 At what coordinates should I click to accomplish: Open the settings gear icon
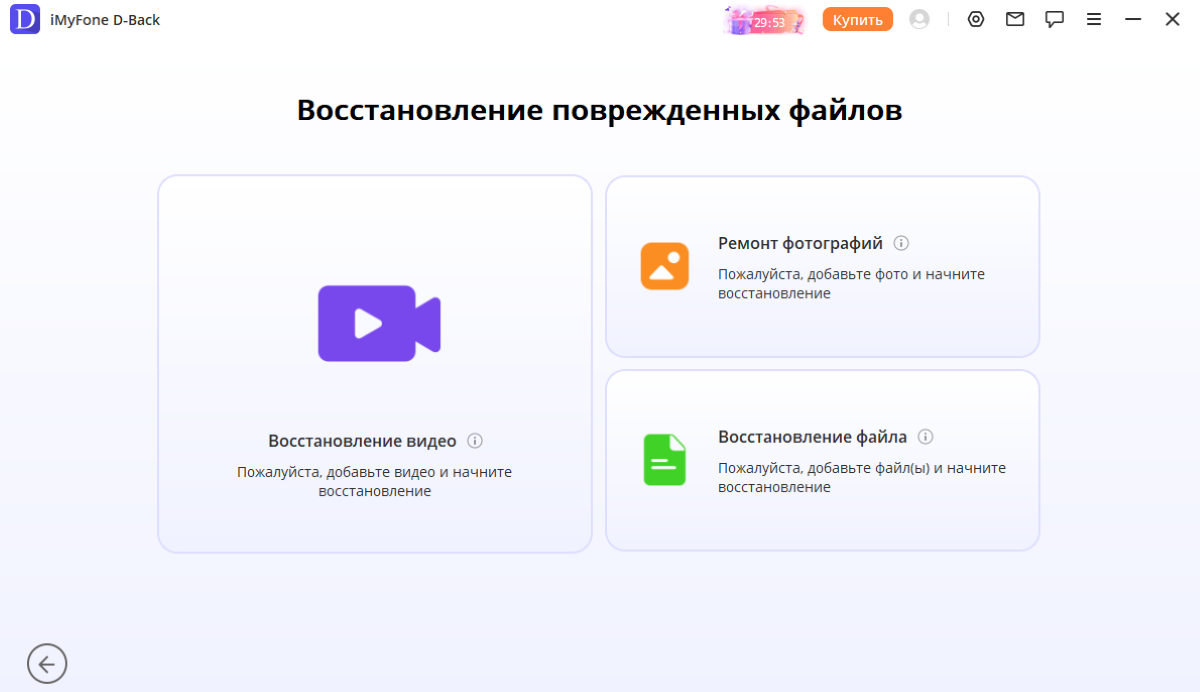pyautogui.click(x=975, y=18)
